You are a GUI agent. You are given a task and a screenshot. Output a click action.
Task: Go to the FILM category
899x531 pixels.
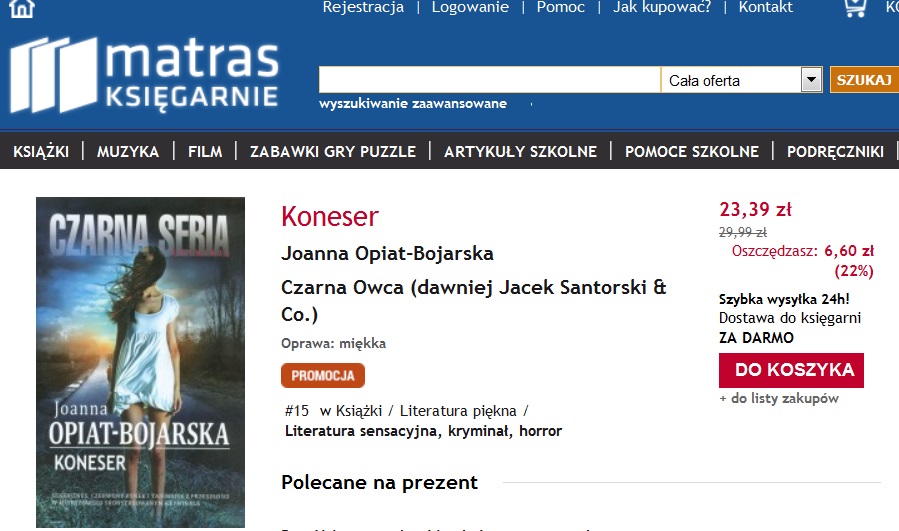[x=205, y=151]
